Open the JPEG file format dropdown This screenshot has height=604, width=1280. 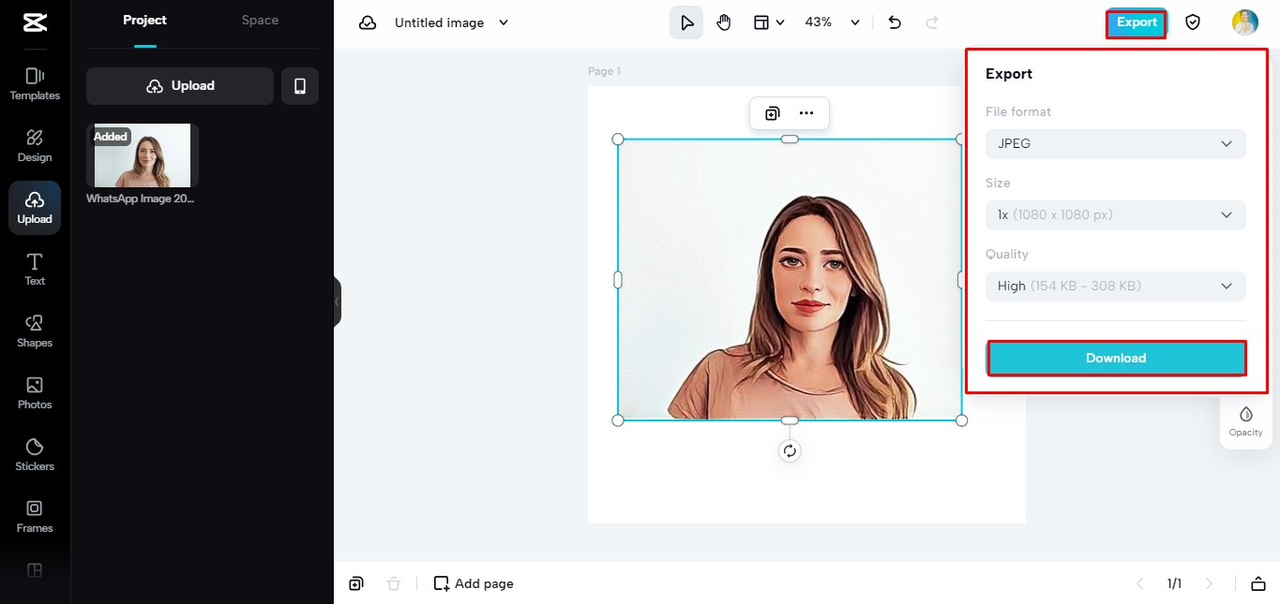pyautogui.click(x=1116, y=143)
